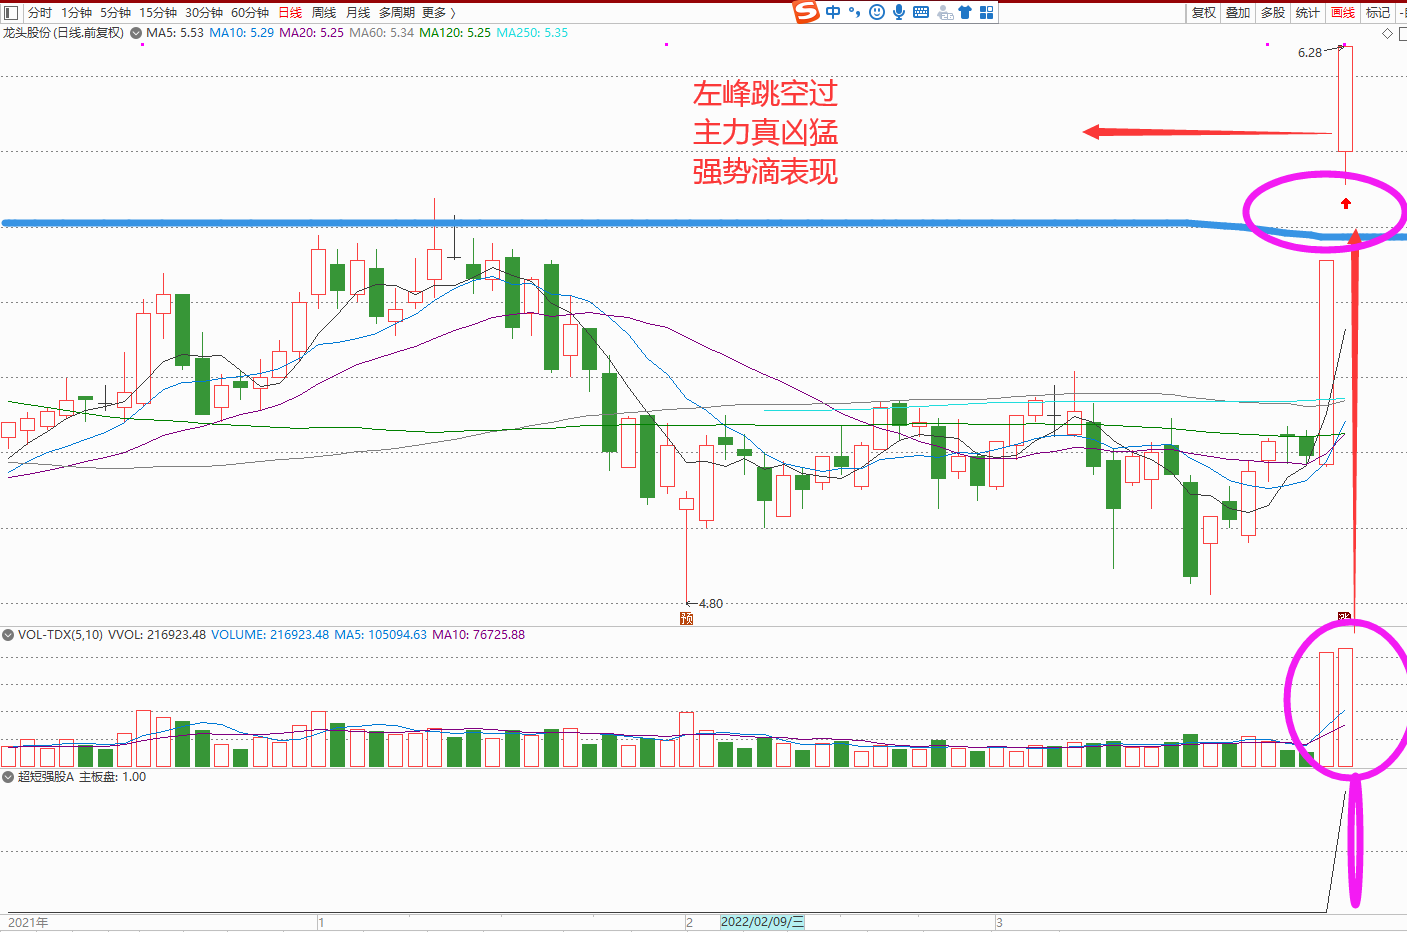
Task: Click the 预 marker below the 4.80 low
Action: [x=686, y=618]
